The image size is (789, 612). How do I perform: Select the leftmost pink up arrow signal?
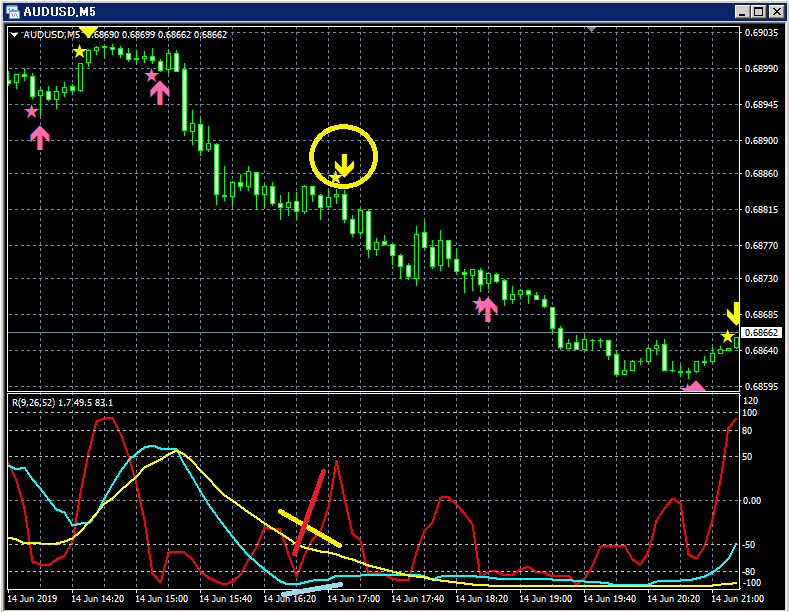[x=40, y=137]
